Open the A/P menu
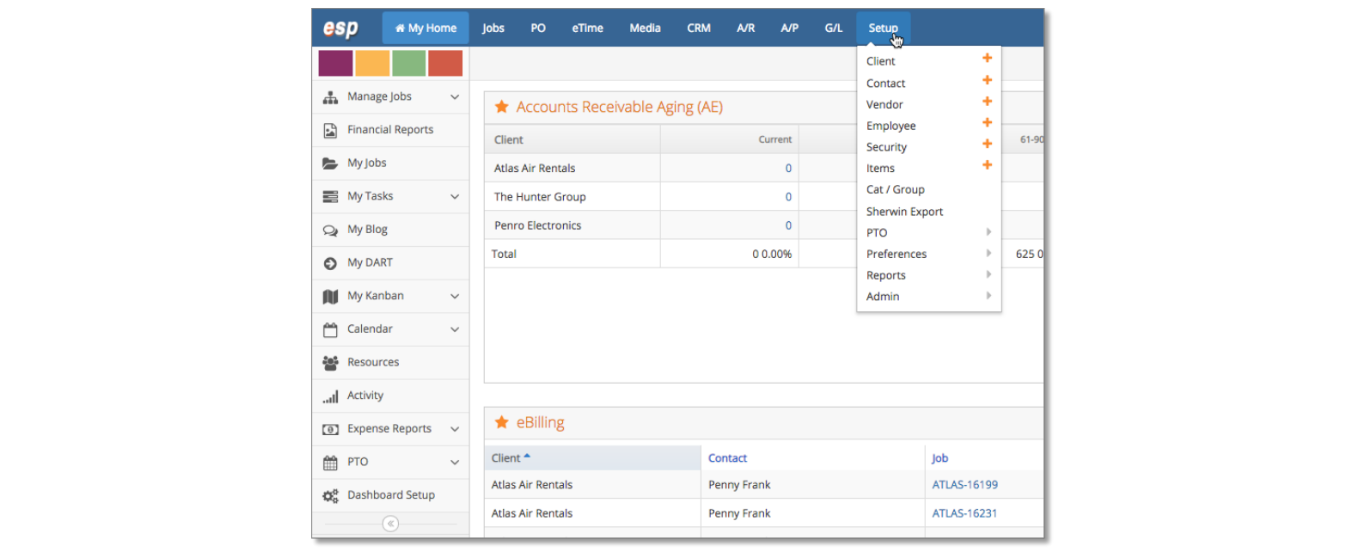 (x=790, y=28)
